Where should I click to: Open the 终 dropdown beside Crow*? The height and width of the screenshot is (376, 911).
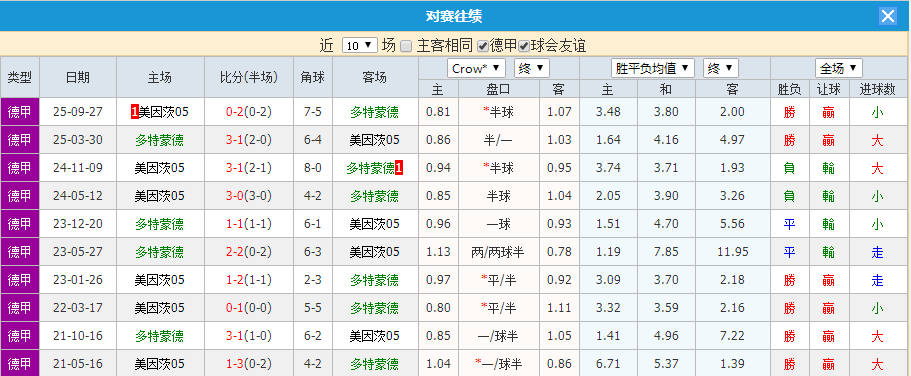coord(532,69)
